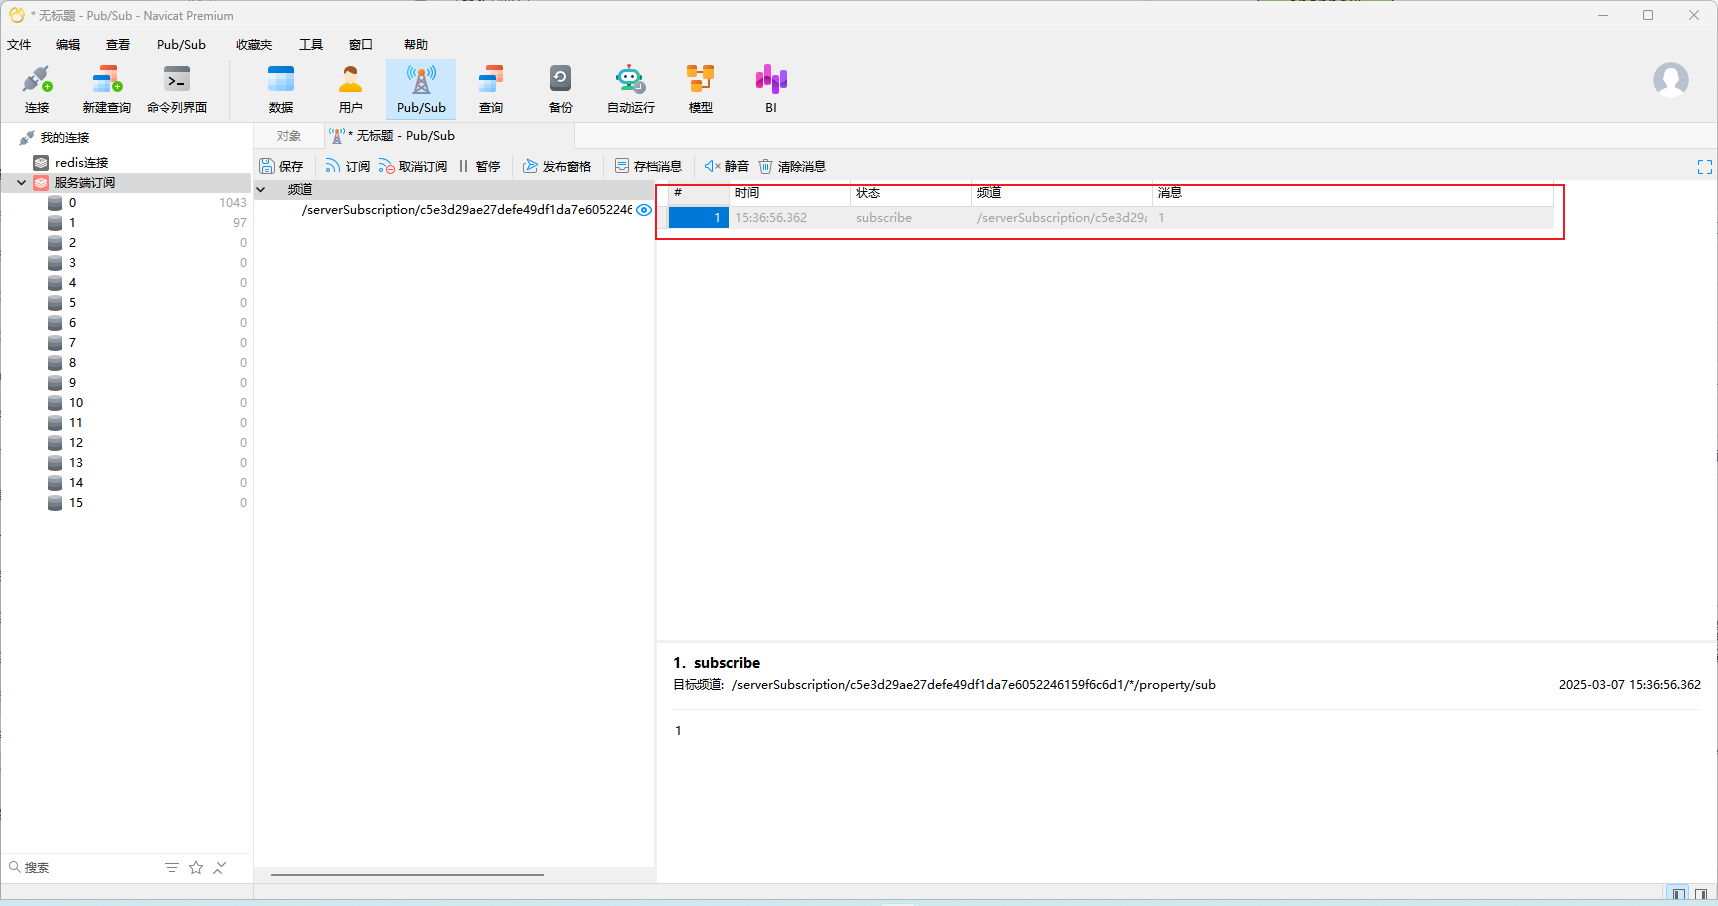
Task: Mute notifications with 静音
Action: pos(726,166)
